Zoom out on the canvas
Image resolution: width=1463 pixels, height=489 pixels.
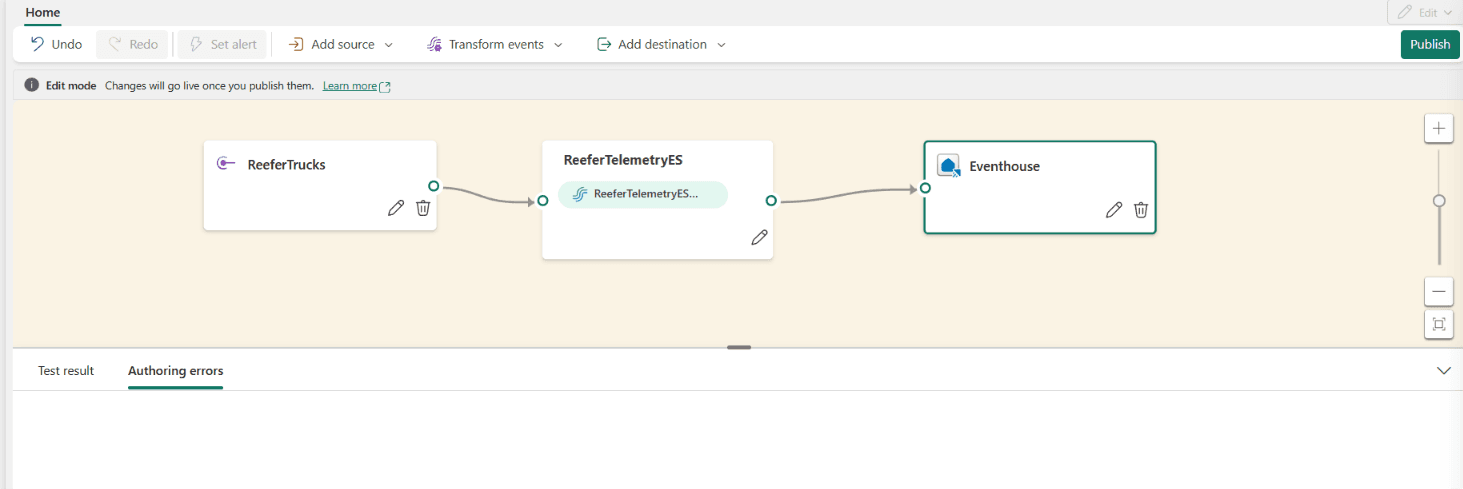click(1439, 291)
